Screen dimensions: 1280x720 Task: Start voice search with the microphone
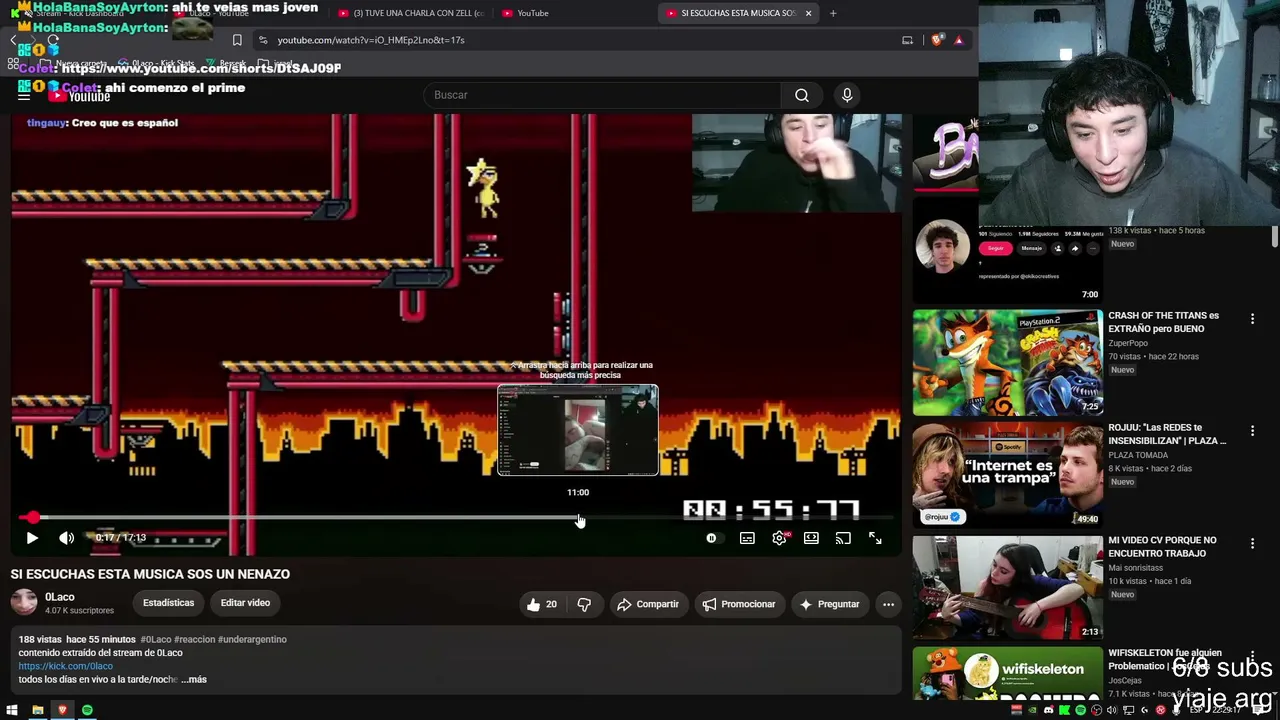pyautogui.click(x=847, y=95)
